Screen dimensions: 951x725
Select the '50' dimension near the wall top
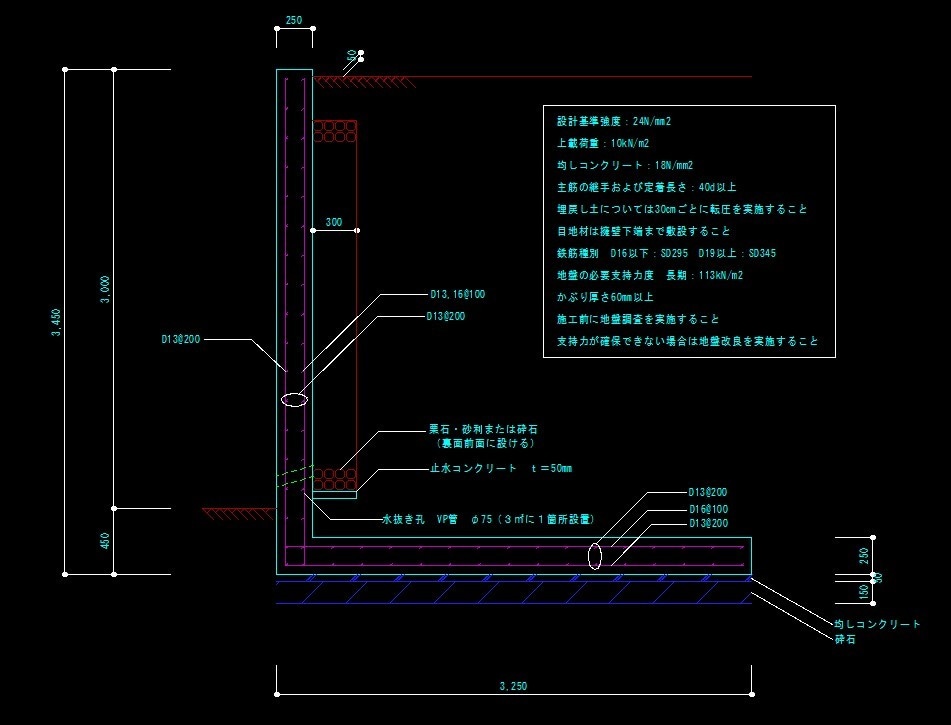[351, 56]
